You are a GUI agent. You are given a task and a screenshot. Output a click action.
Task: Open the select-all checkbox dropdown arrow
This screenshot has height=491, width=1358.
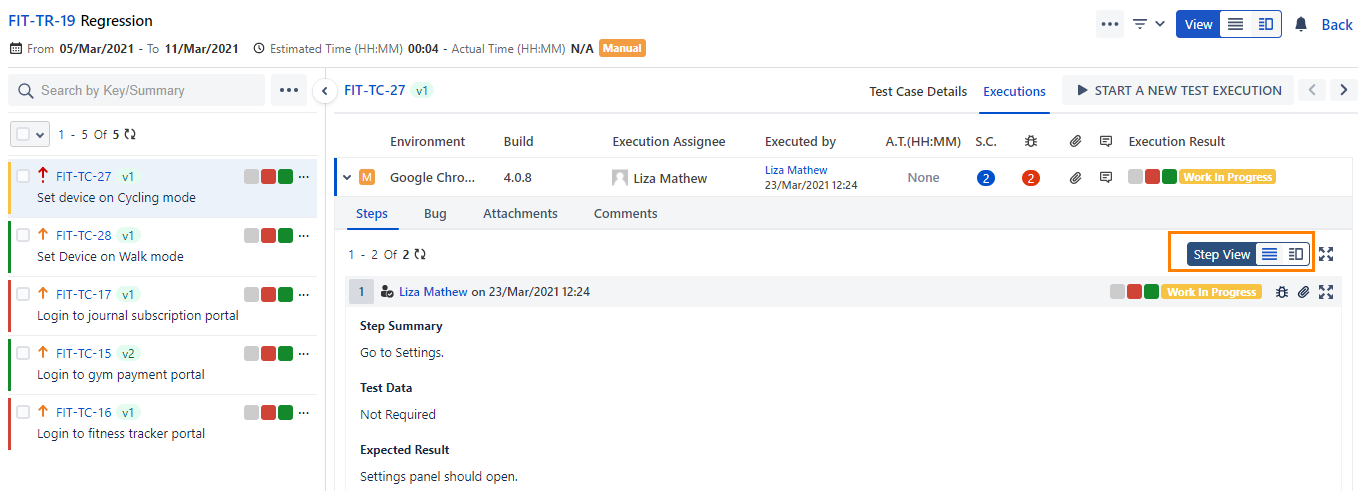point(40,133)
